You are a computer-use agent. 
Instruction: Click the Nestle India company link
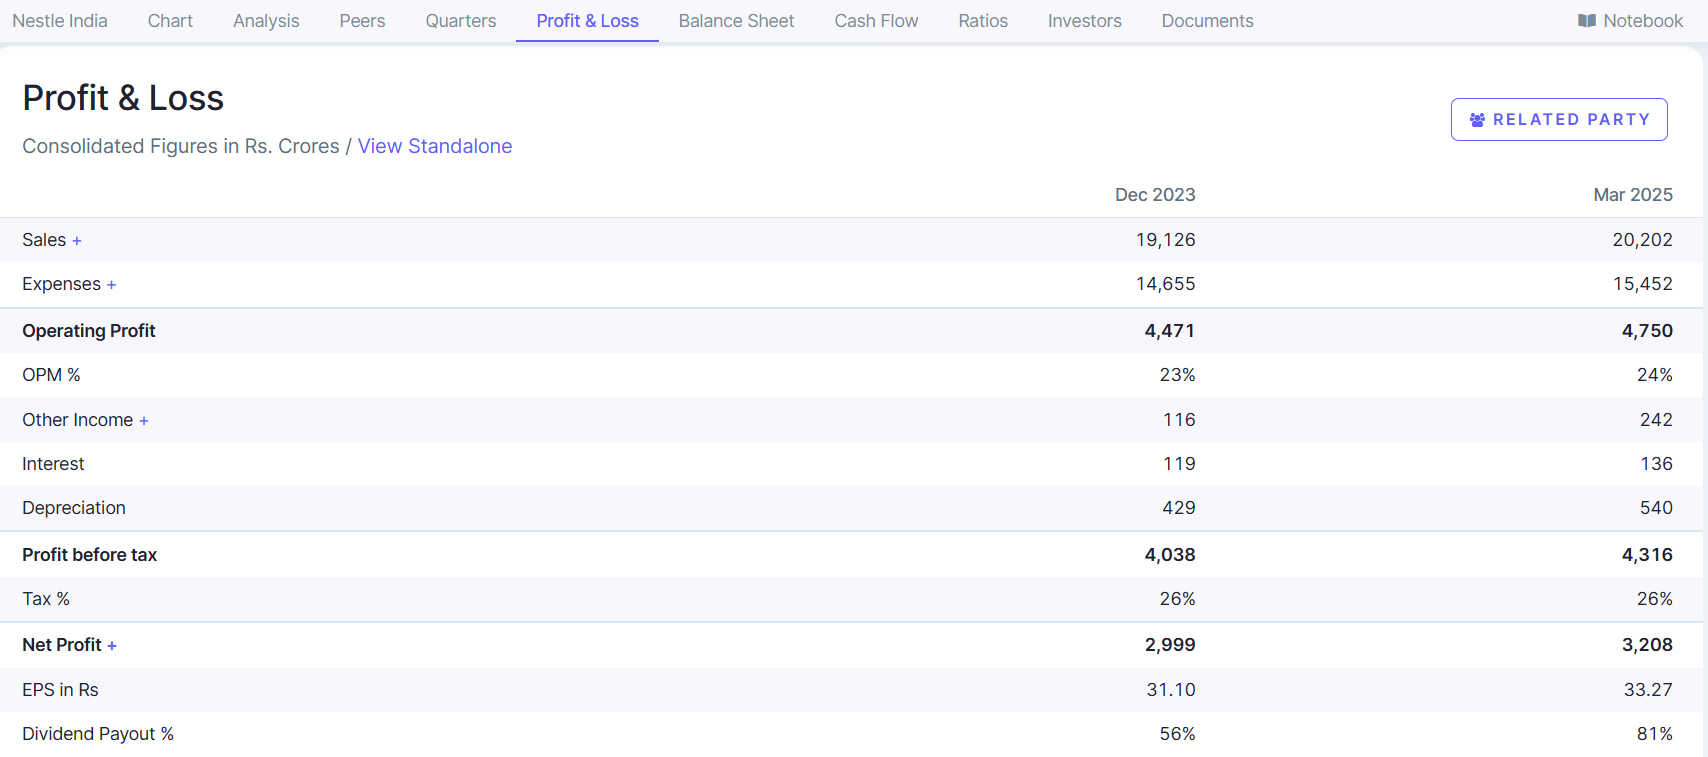[60, 21]
